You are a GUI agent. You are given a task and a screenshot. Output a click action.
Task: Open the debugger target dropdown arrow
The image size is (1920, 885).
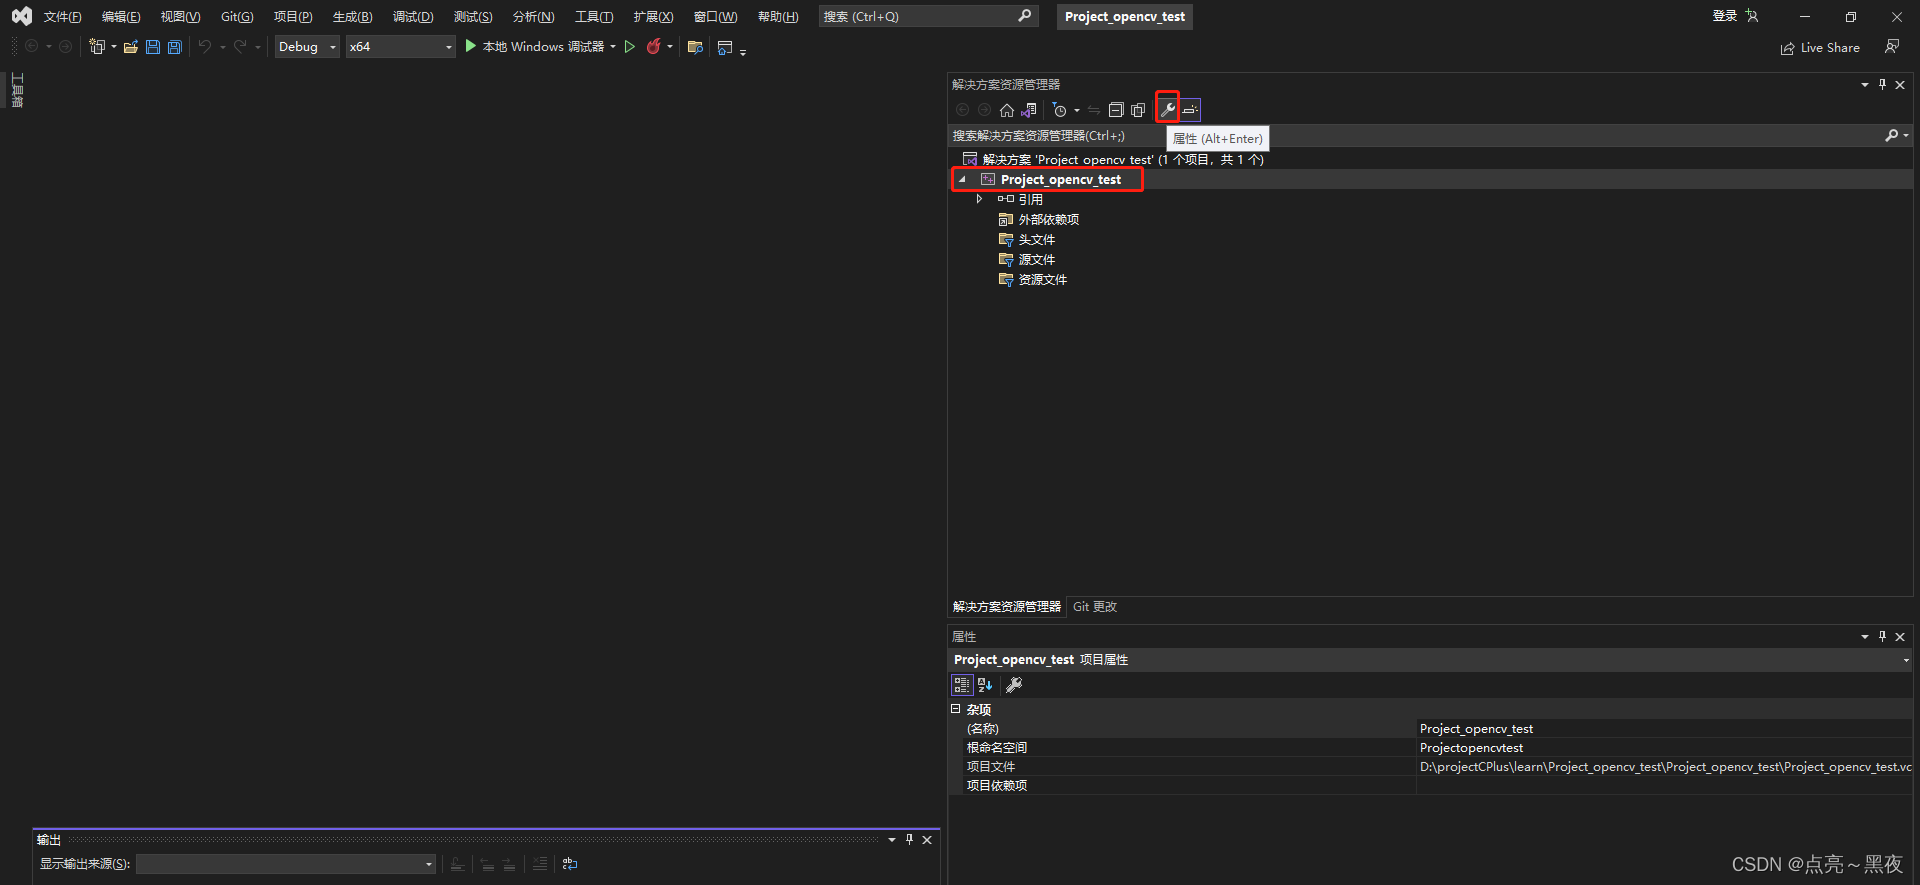613,47
